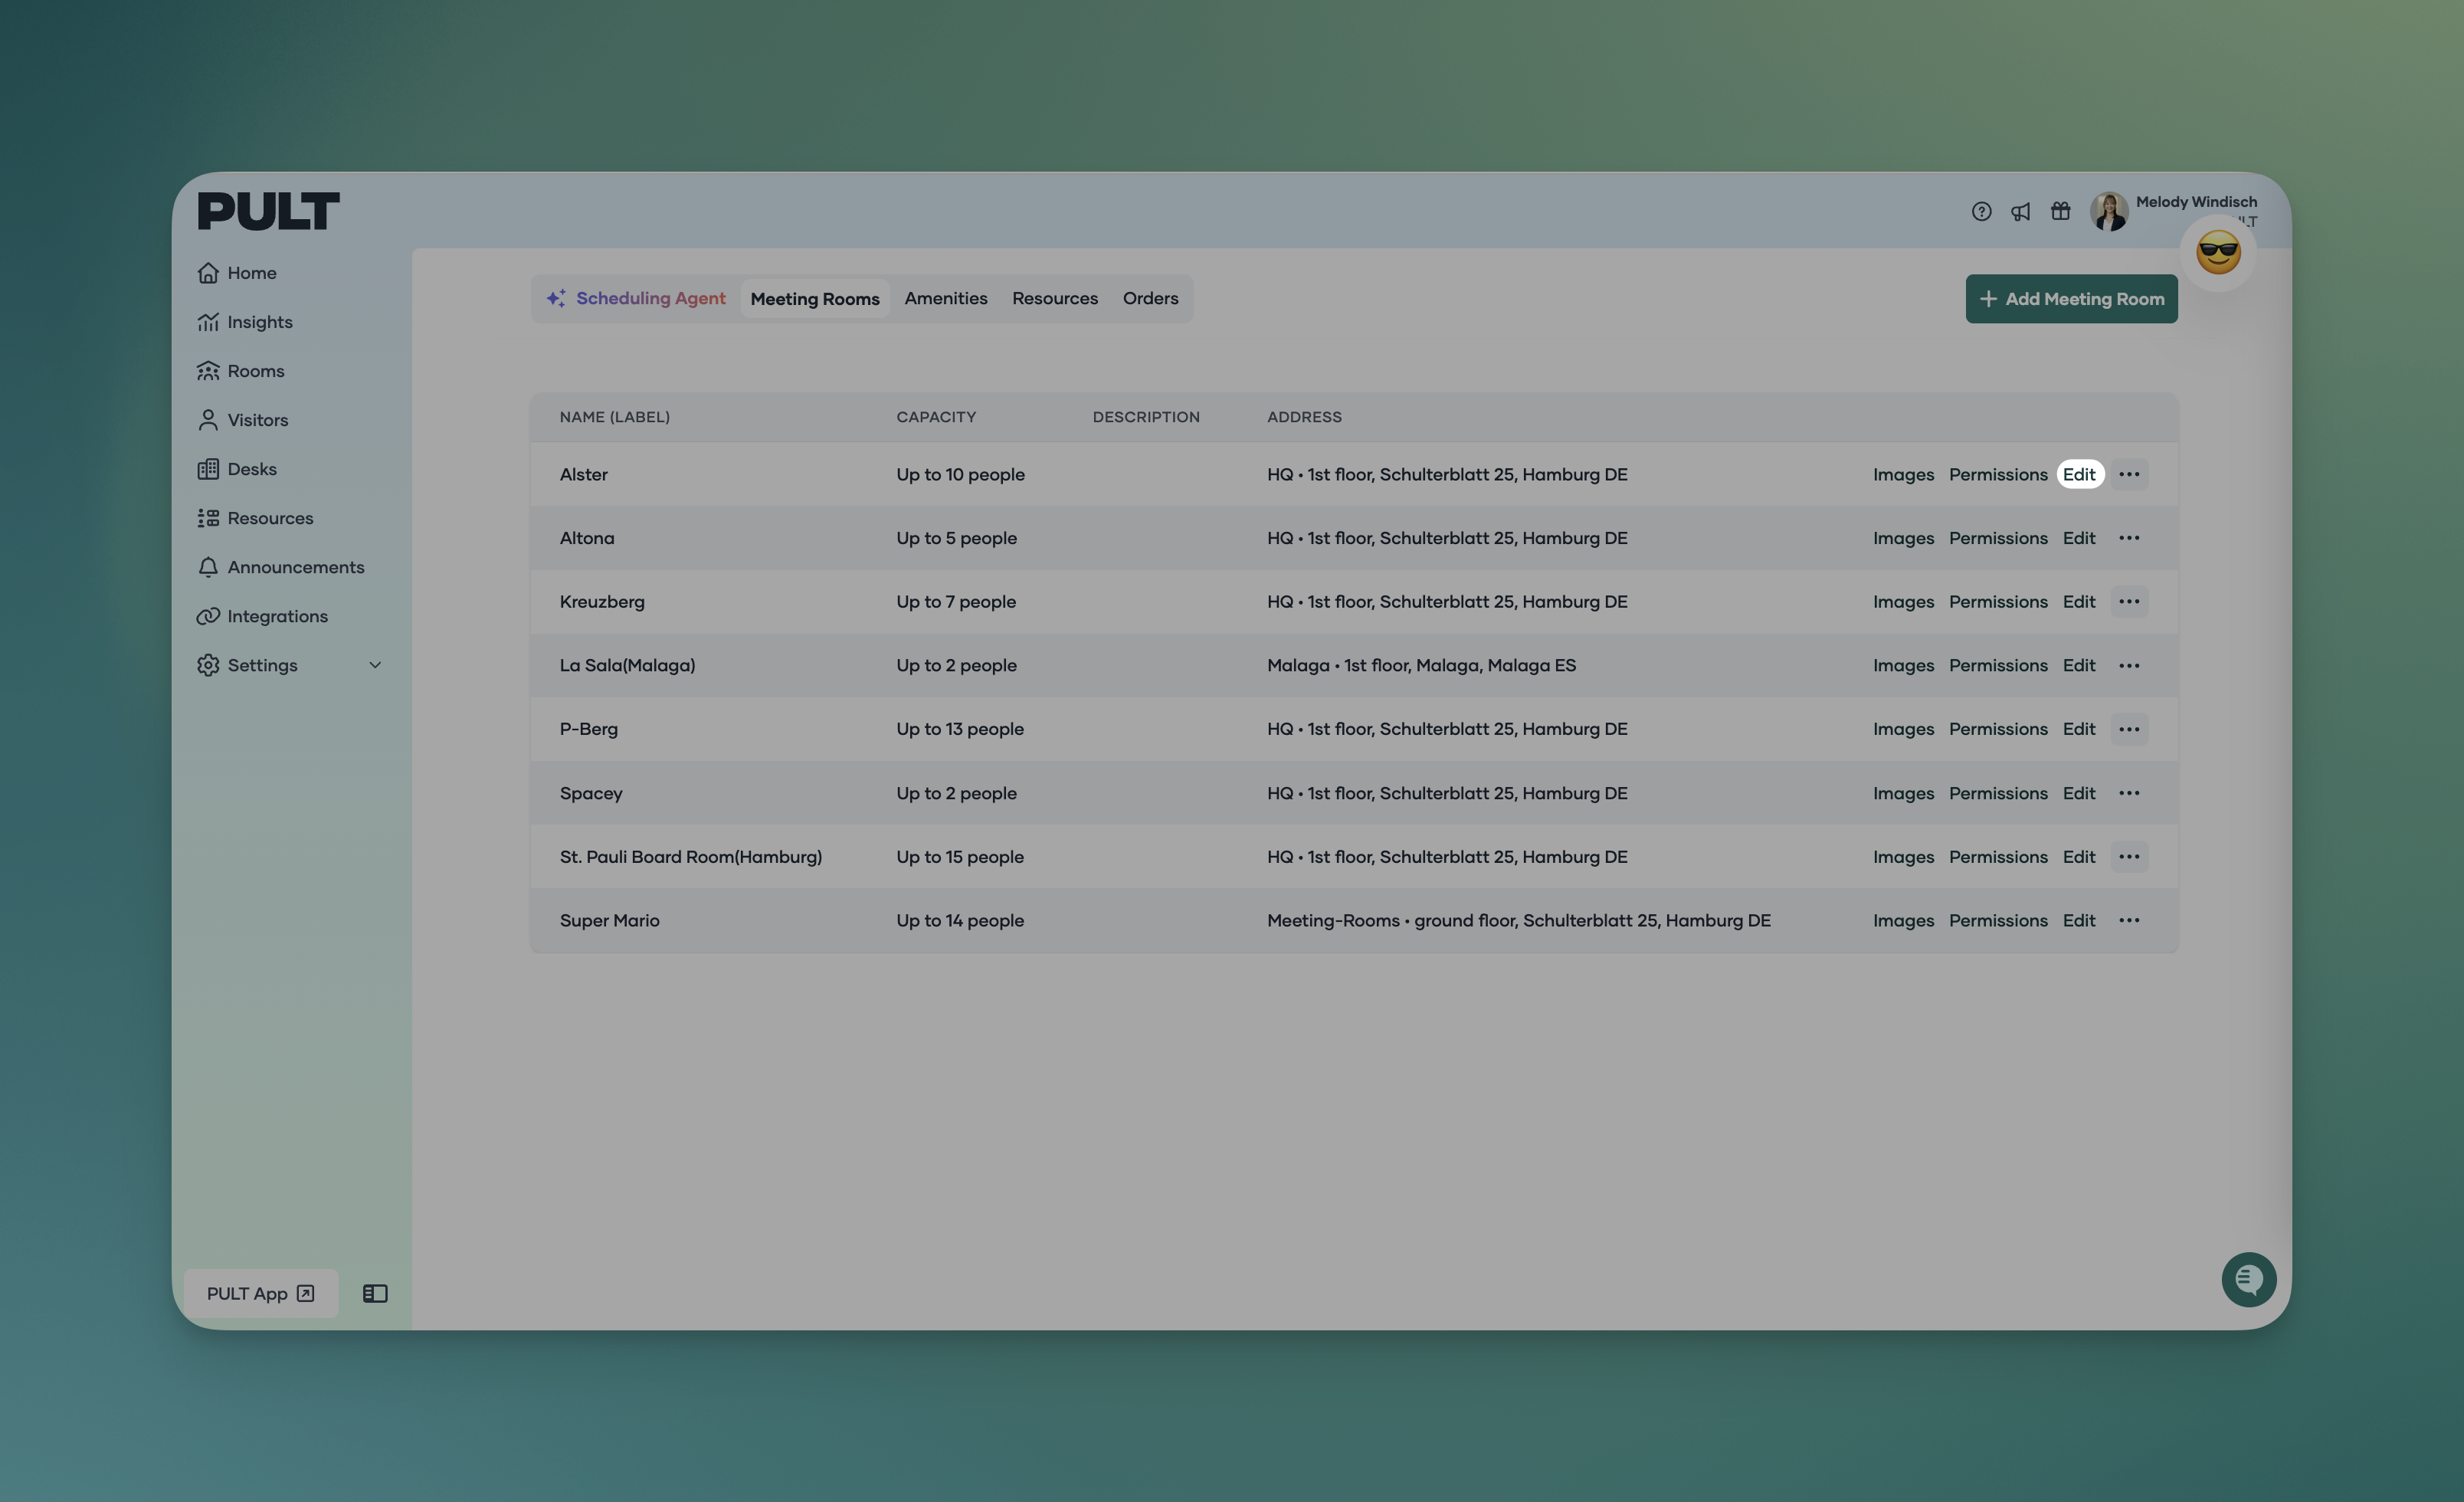
Task: Open Insights in the sidebar
Action: click(259, 322)
